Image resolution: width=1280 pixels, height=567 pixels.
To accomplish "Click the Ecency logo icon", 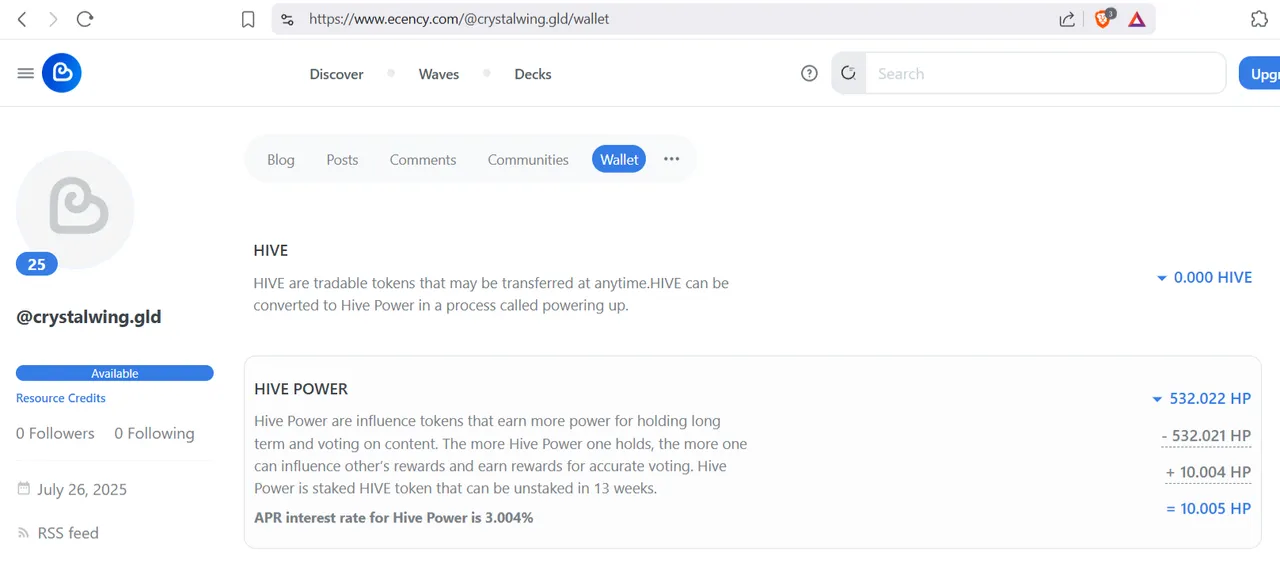I will pos(62,73).
